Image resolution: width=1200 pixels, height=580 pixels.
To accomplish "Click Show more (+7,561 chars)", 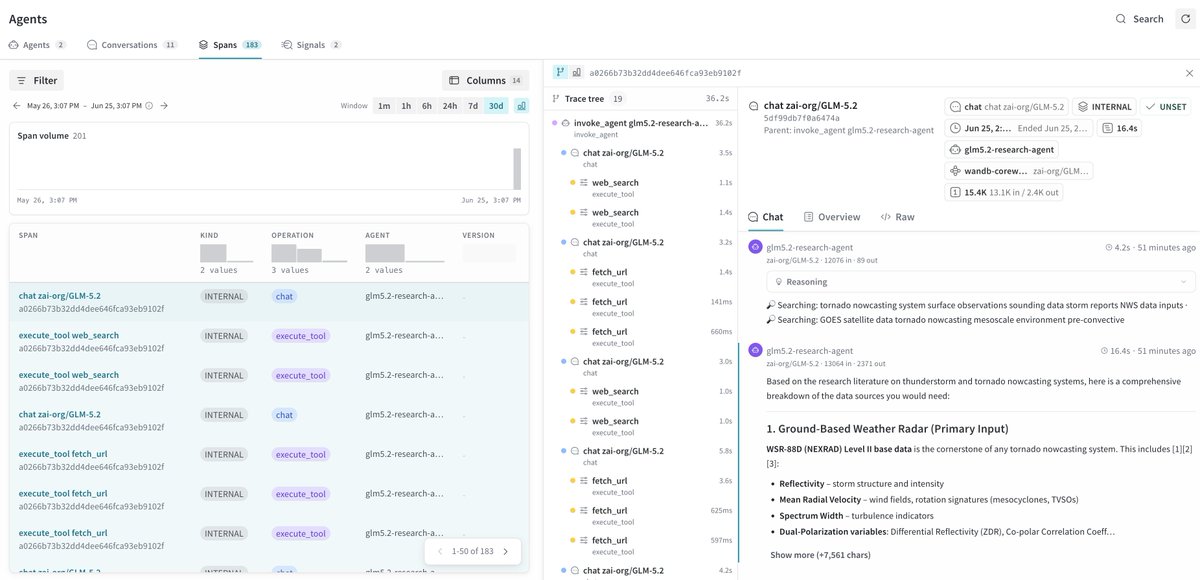I will click(x=820, y=555).
